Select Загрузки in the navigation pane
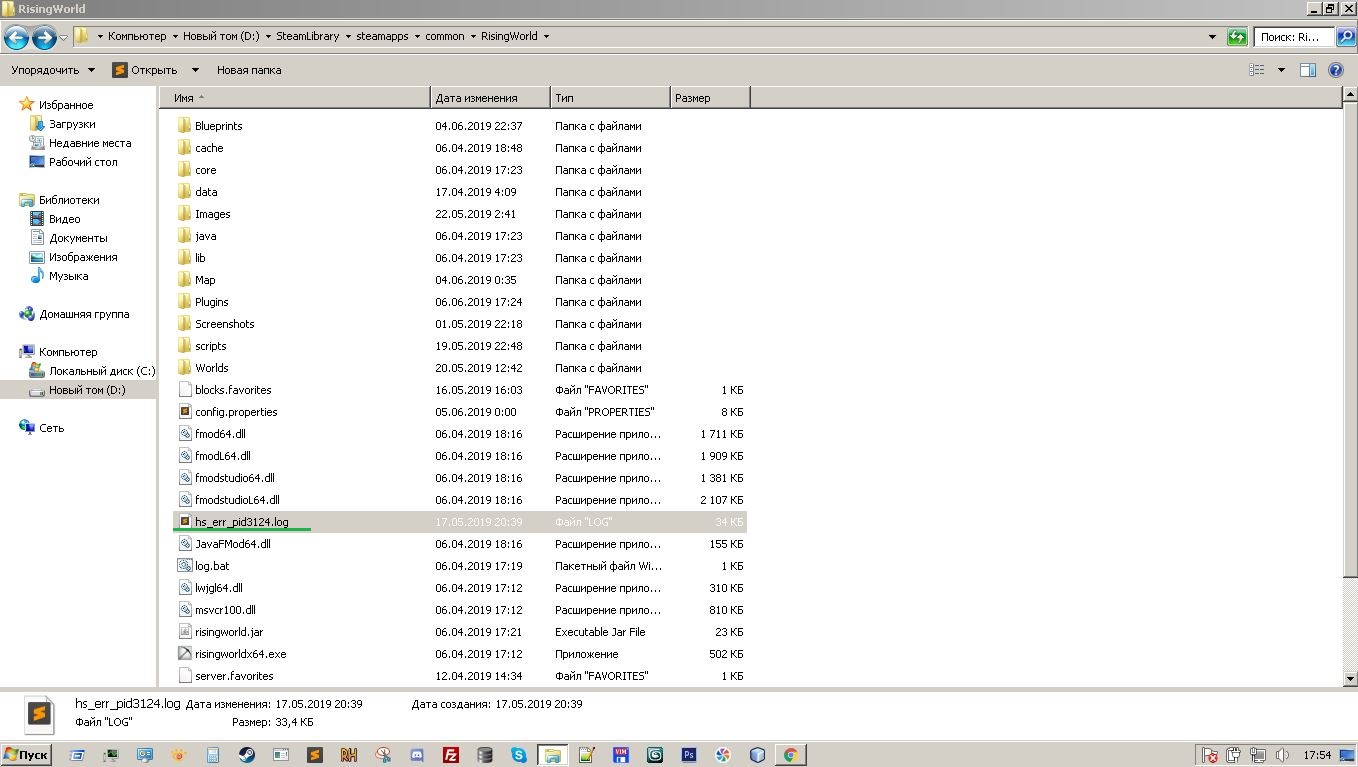This screenshot has height=767, width=1358. coord(72,124)
